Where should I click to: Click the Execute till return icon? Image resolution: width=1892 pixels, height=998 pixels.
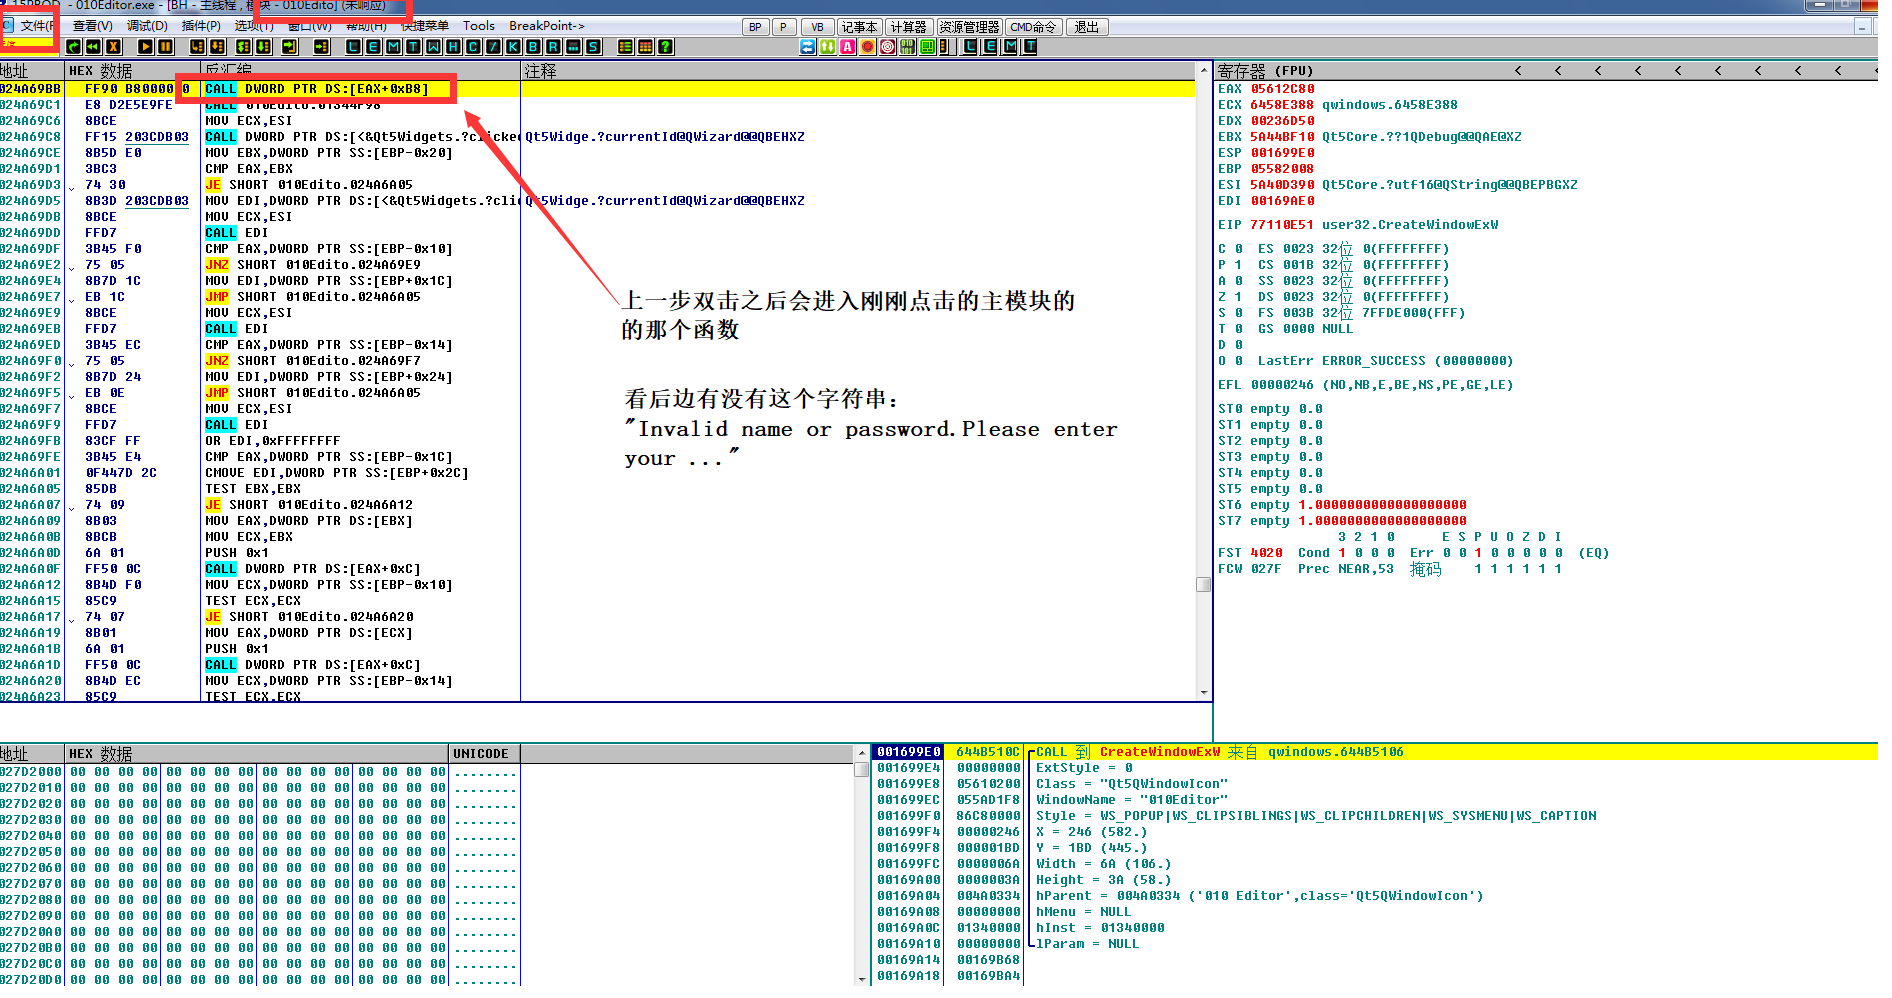(290, 46)
